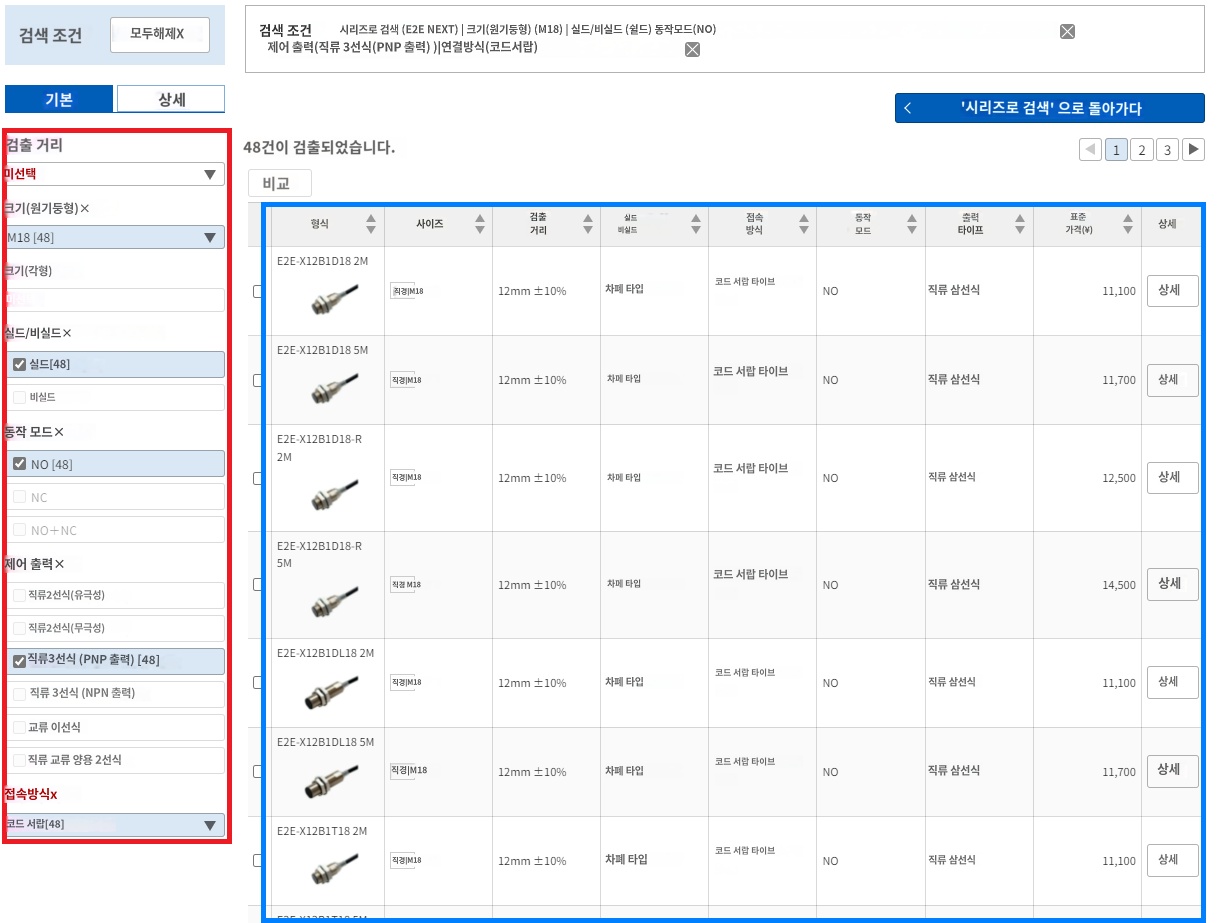Go to results page 2
The width and height of the screenshot is (1221, 923).
click(1141, 150)
